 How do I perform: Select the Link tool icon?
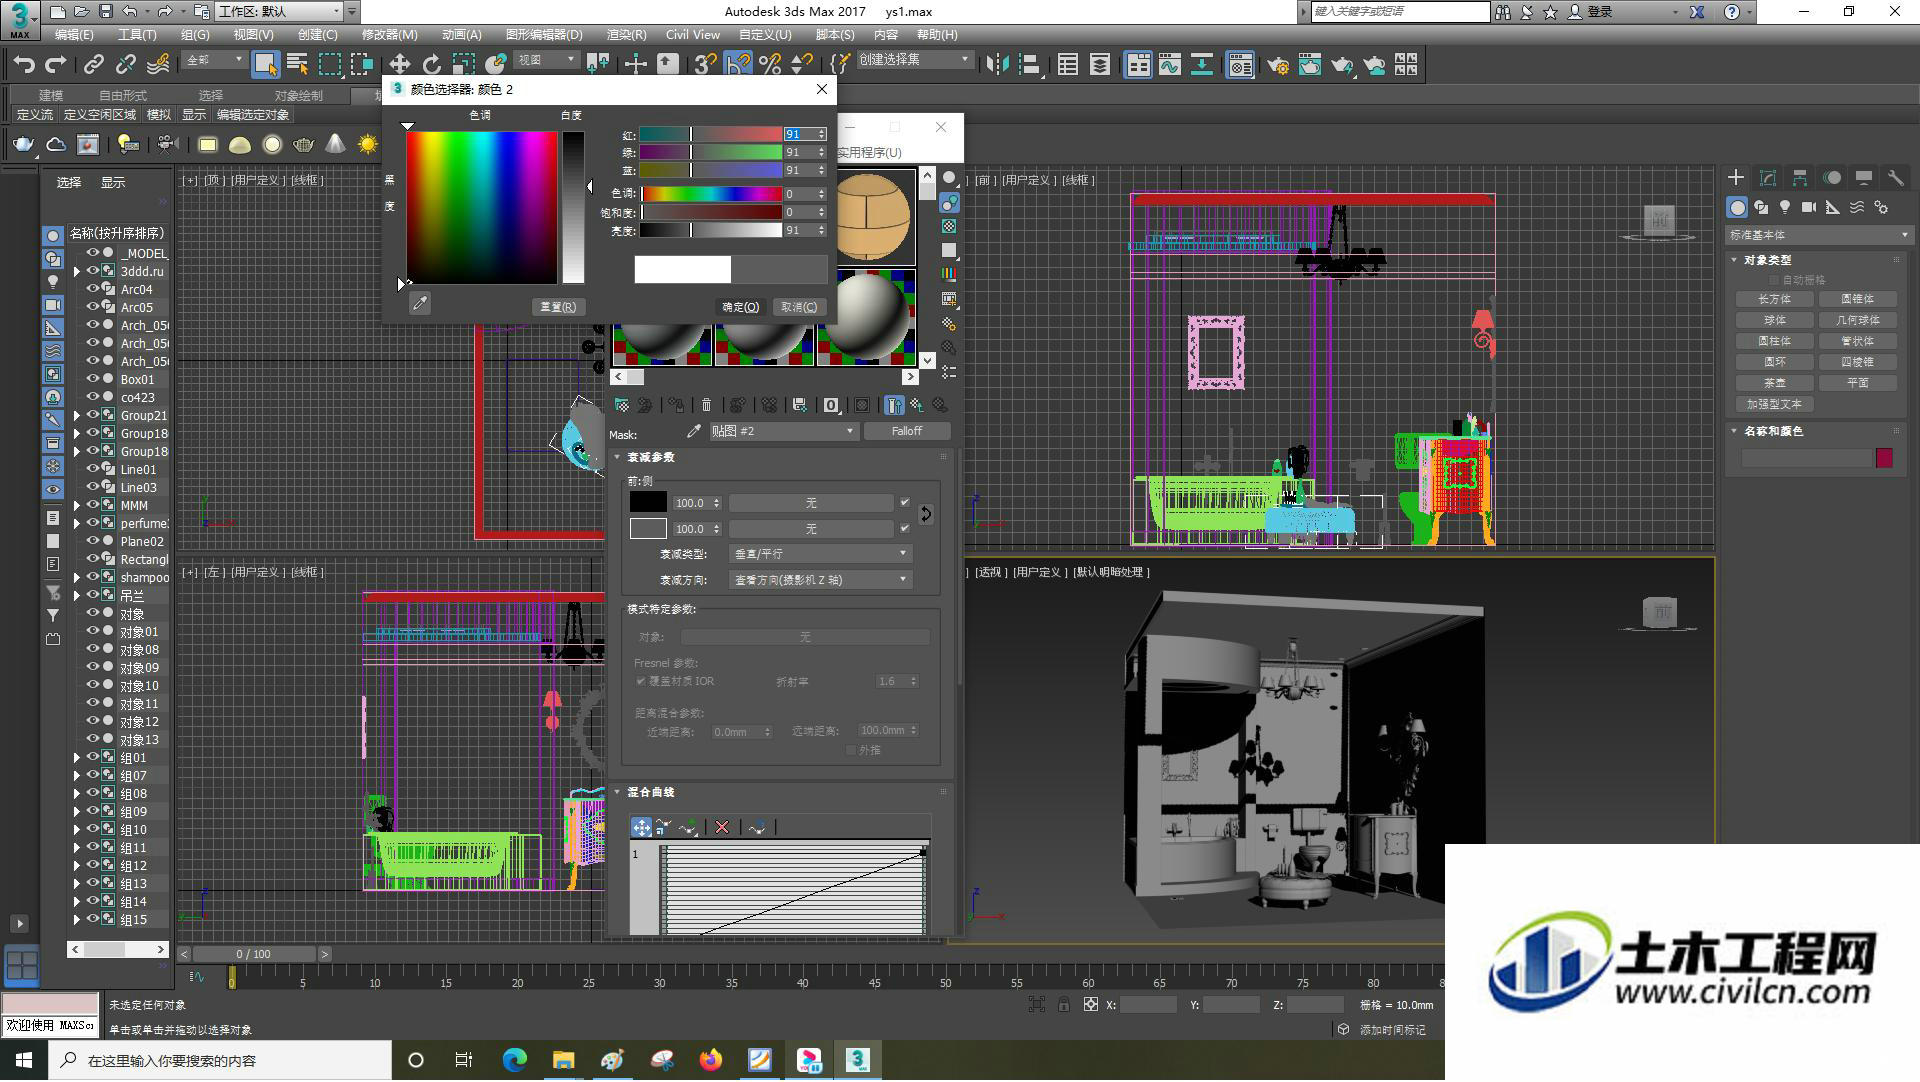coord(93,65)
